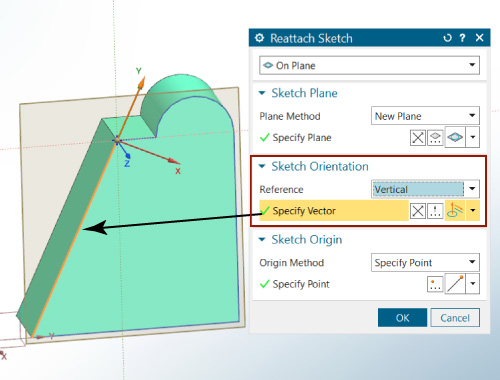500x380 pixels.
Task: Collapse the Sketch Orientation section
Action: click(x=262, y=166)
